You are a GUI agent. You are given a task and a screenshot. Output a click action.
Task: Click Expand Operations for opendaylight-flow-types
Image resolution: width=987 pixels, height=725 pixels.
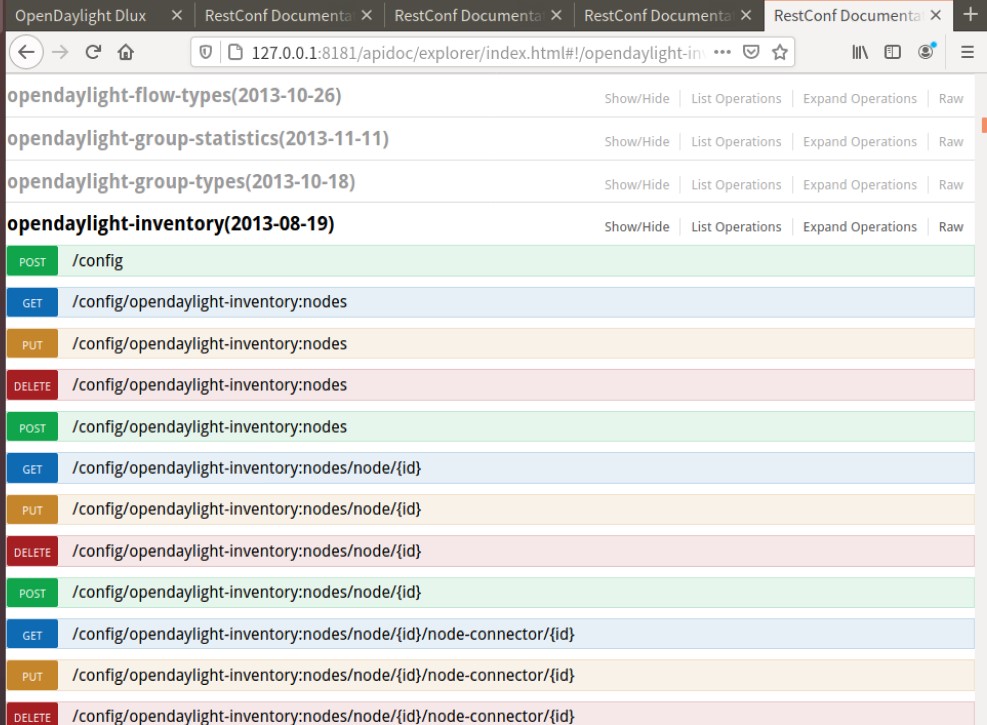click(x=859, y=99)
